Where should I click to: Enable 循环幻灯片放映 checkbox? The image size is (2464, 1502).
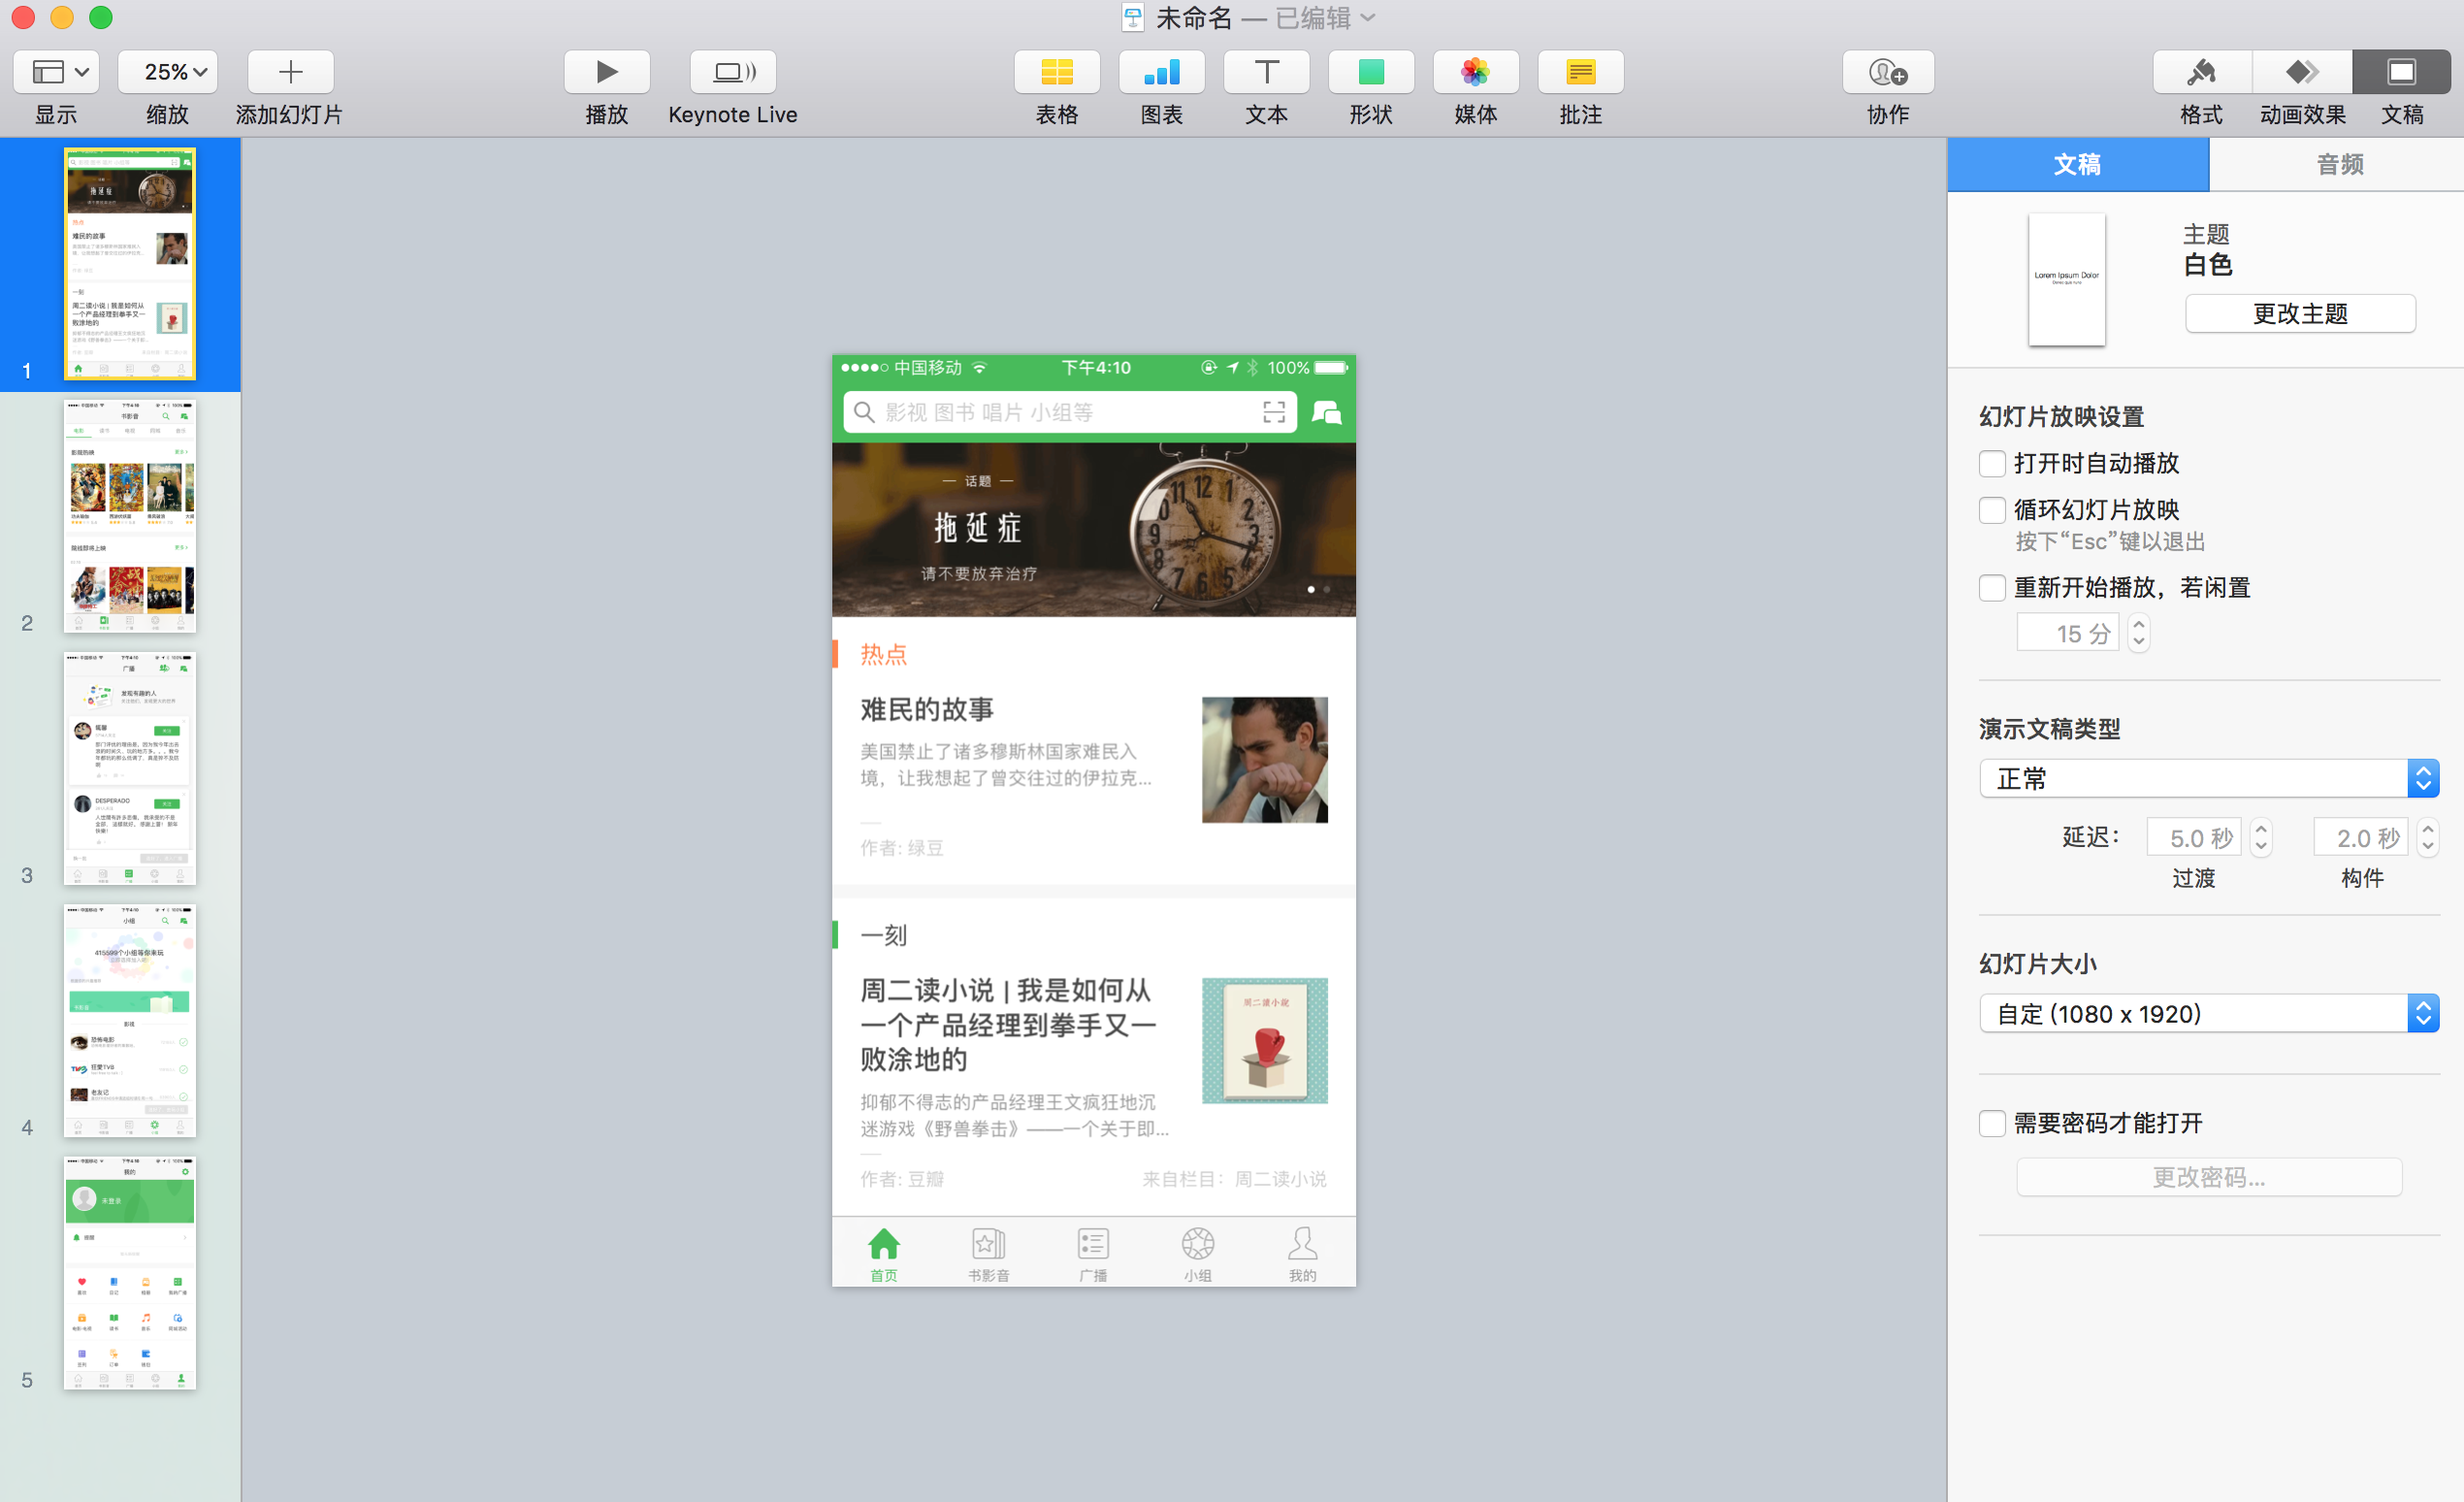(1992, 510)
